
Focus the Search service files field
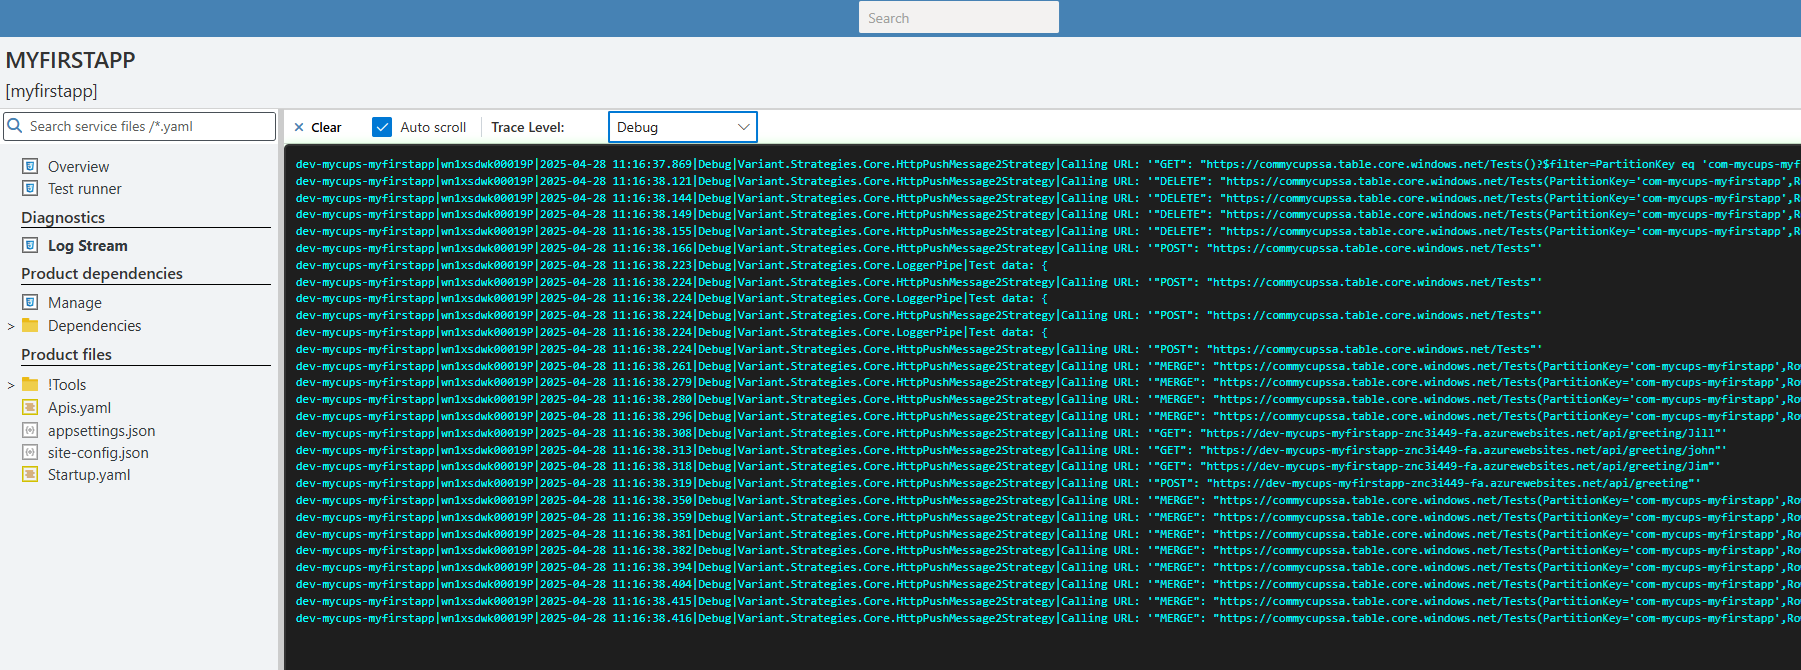coord(145,126)
